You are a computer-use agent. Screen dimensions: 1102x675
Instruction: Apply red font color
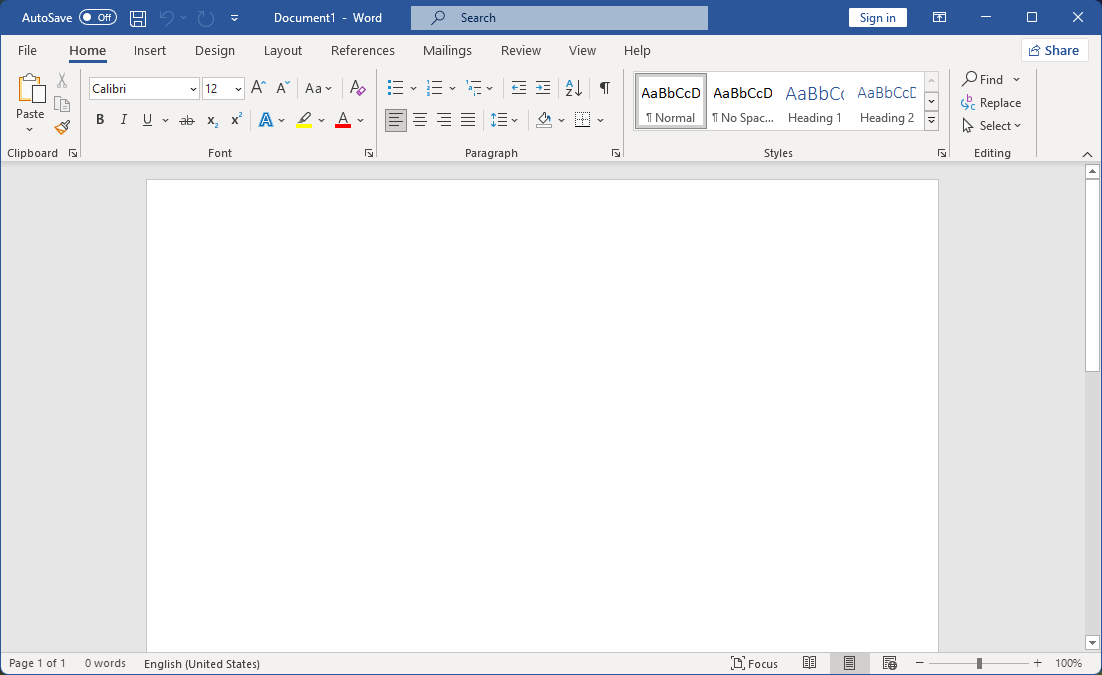point(343,120)
